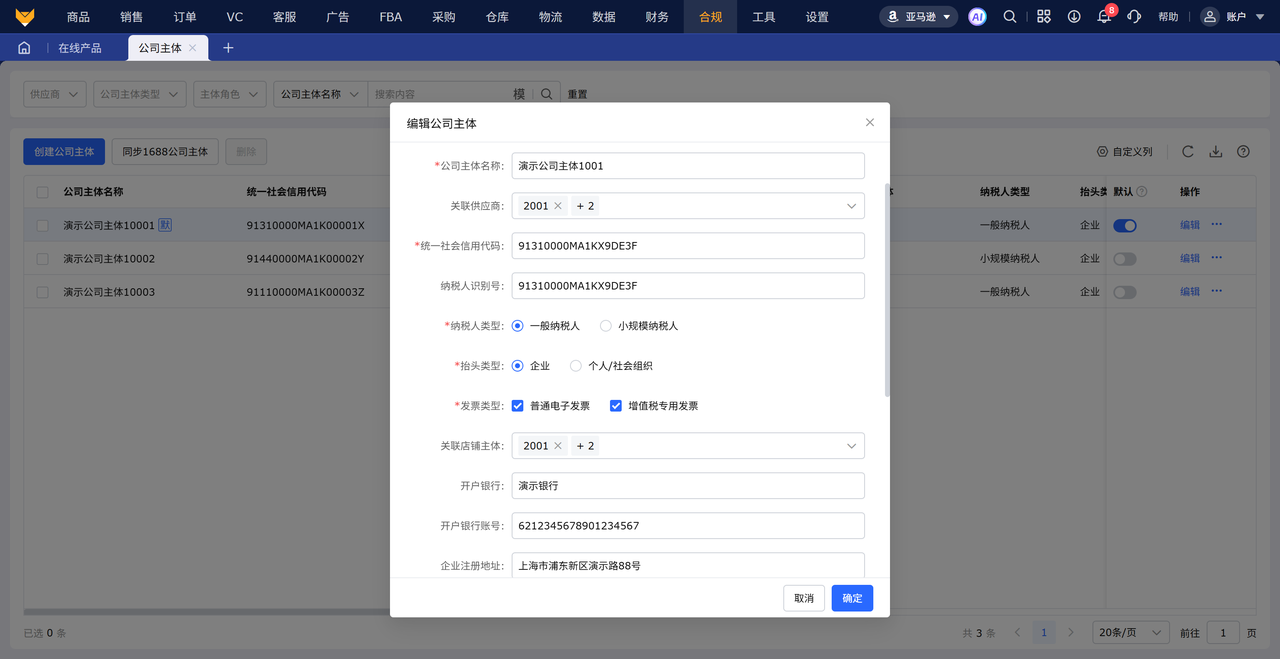Screen dimensions: 1280x659
Task: Open the 亚马逊 platform dropdown
Action: point(919,17)
